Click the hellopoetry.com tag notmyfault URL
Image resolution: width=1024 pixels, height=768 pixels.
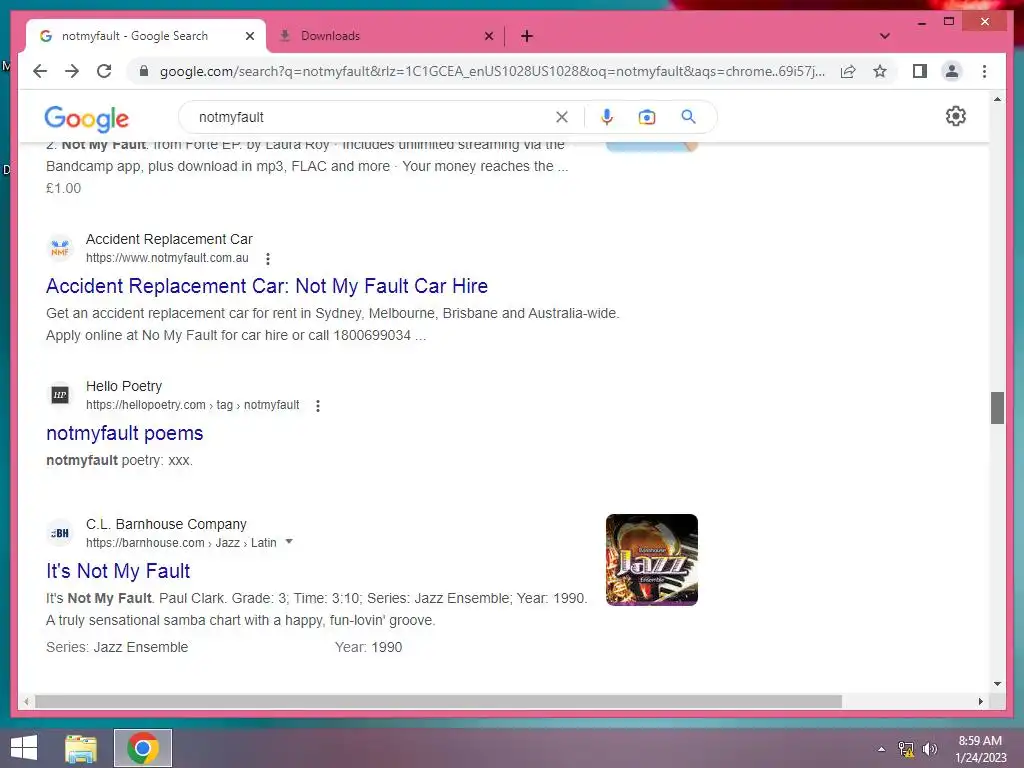[x=193, y=405]
